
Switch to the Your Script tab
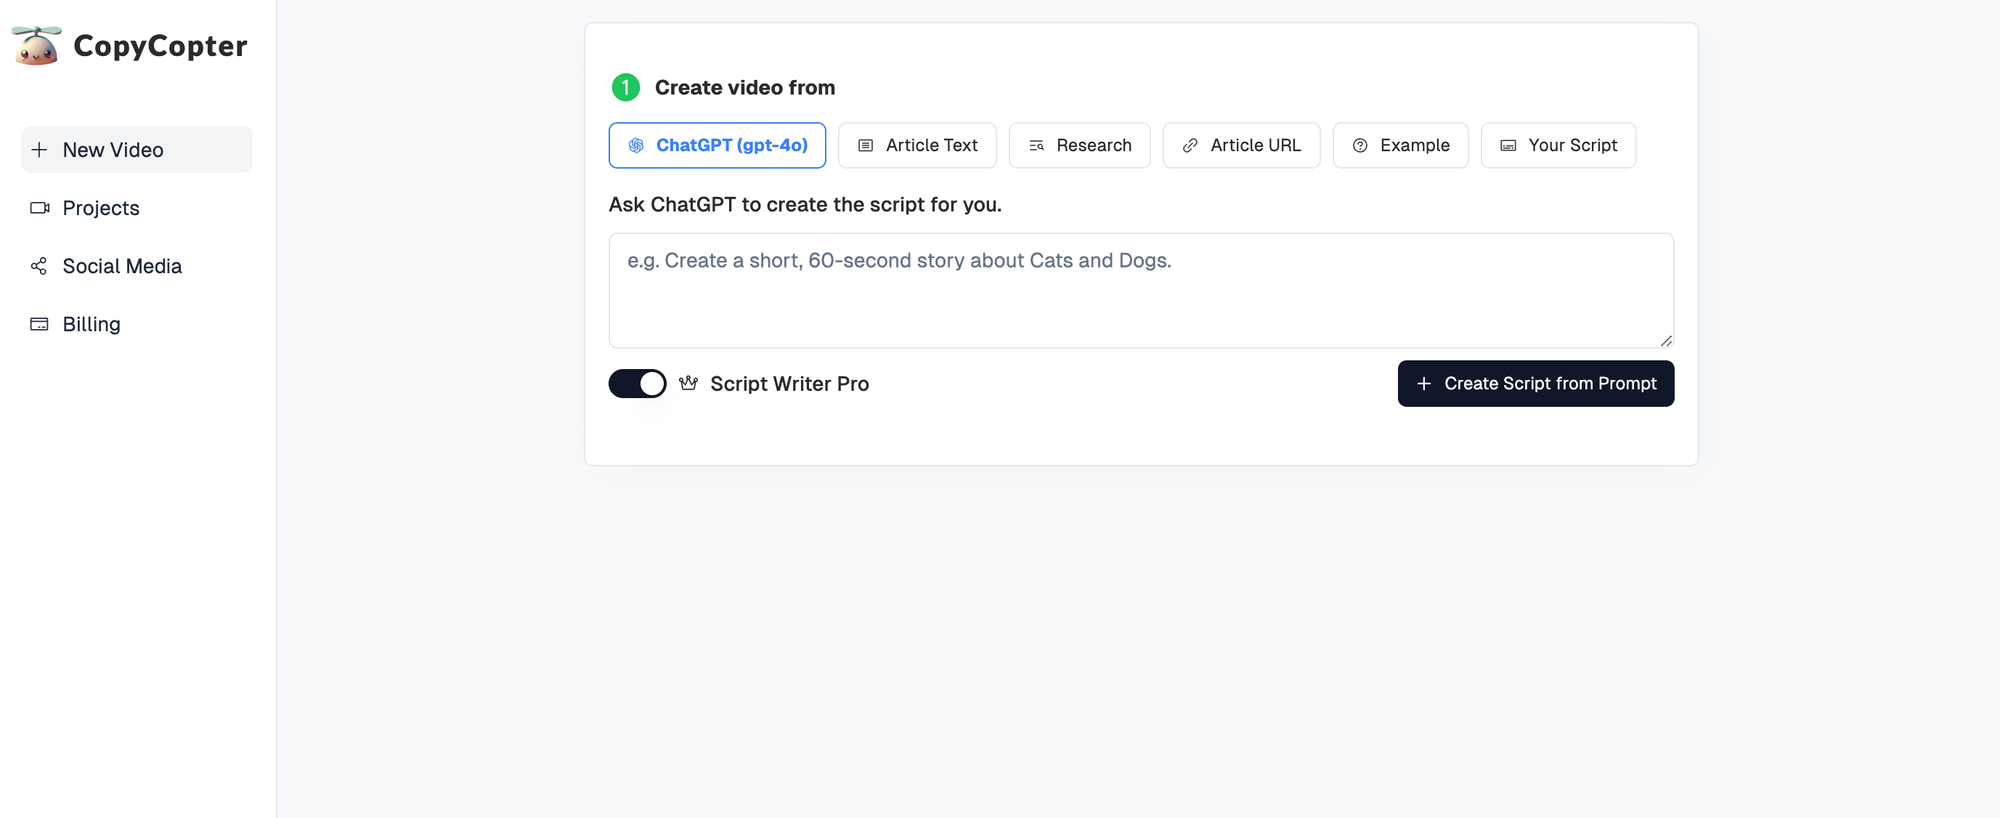1558,146
